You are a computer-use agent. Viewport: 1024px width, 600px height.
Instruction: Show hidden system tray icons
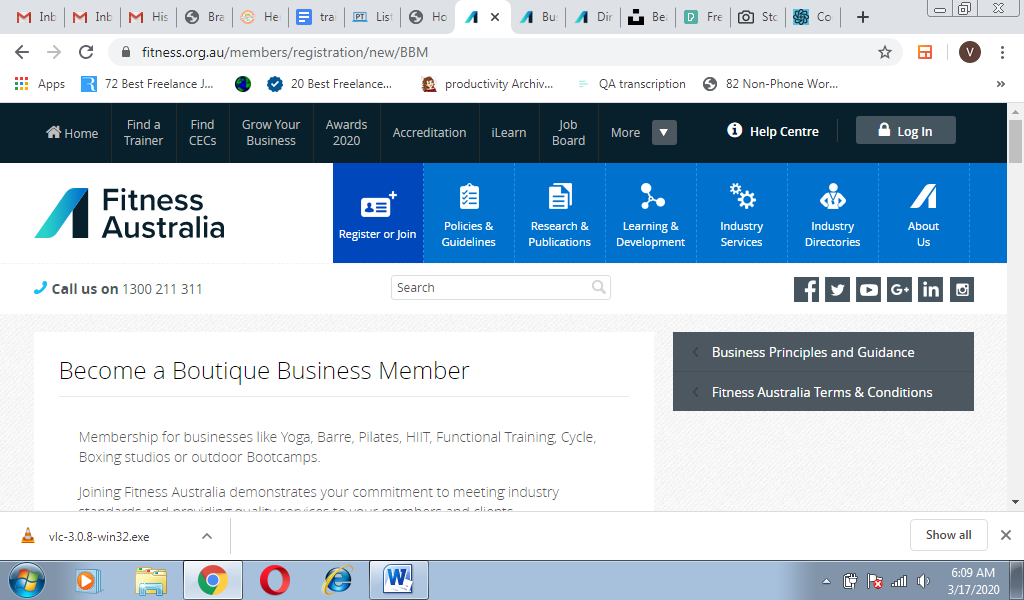[826, 581]
